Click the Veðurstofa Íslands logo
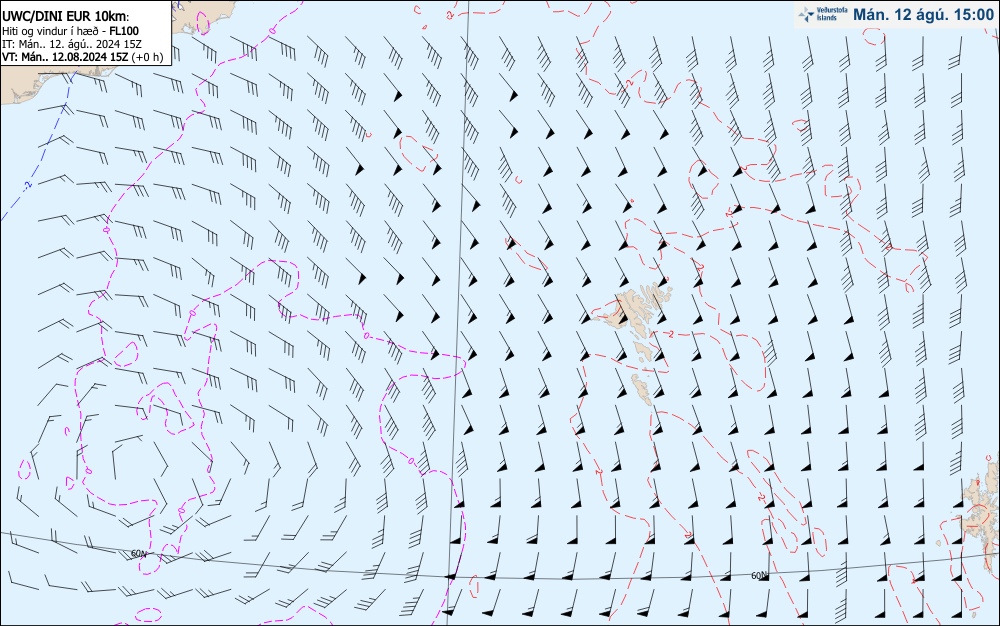 coord(822,15)
